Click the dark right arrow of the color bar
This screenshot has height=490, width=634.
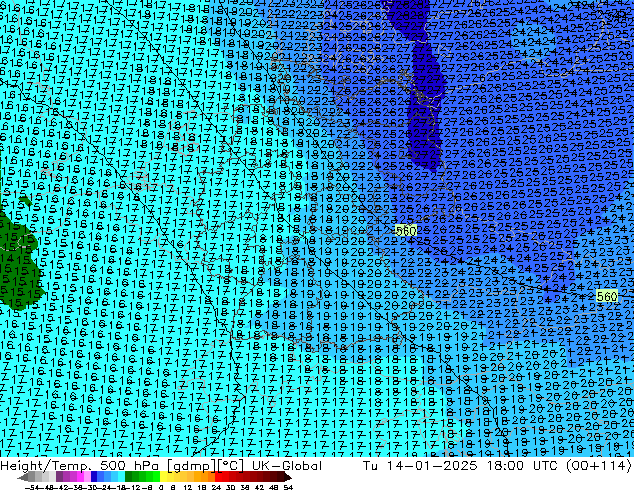pyautogui.click(x=287, y=477)
